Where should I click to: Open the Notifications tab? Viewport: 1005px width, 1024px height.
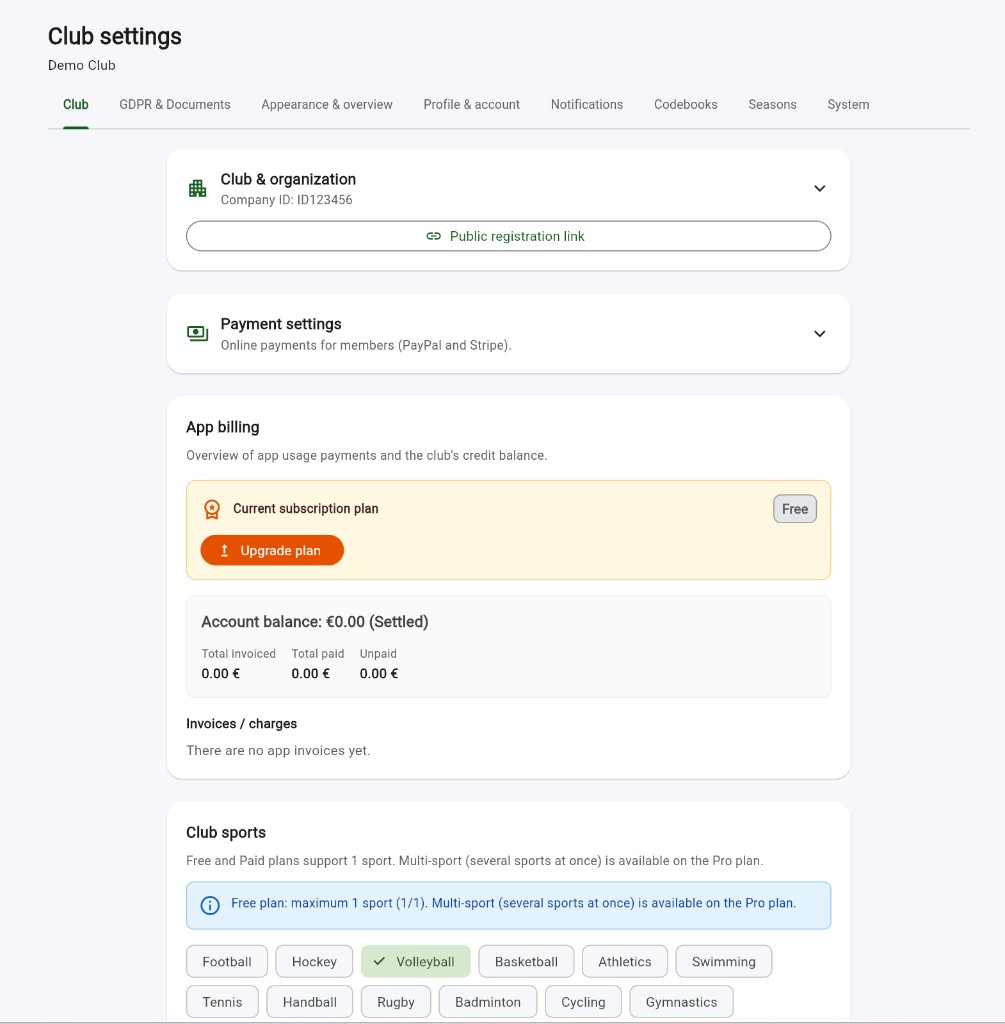pyautogui.click(x=586, y=104)
